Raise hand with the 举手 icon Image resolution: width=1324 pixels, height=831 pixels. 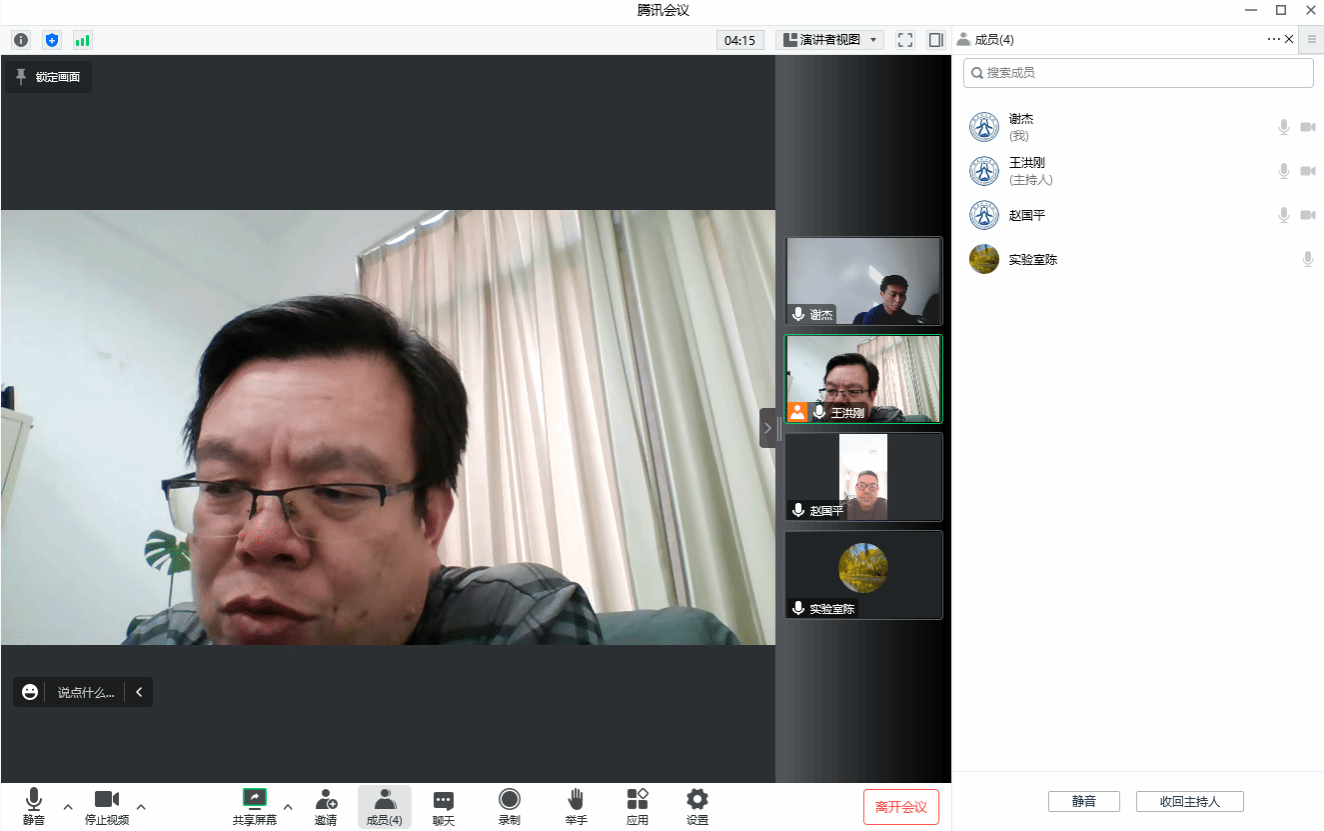pyautogui.click(x=576, y=806)
